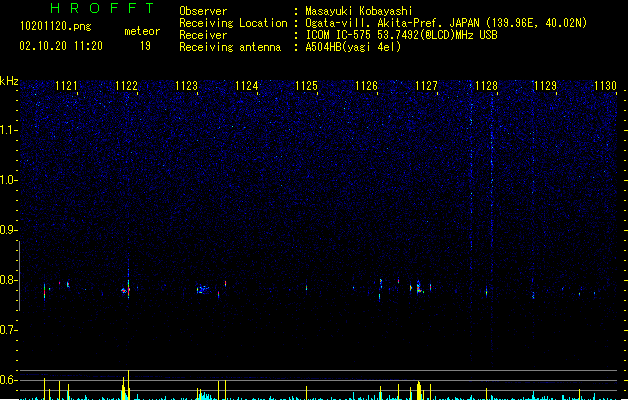
Task: Click the 0.6 kHz axis label
Action: tap(8, 380)
